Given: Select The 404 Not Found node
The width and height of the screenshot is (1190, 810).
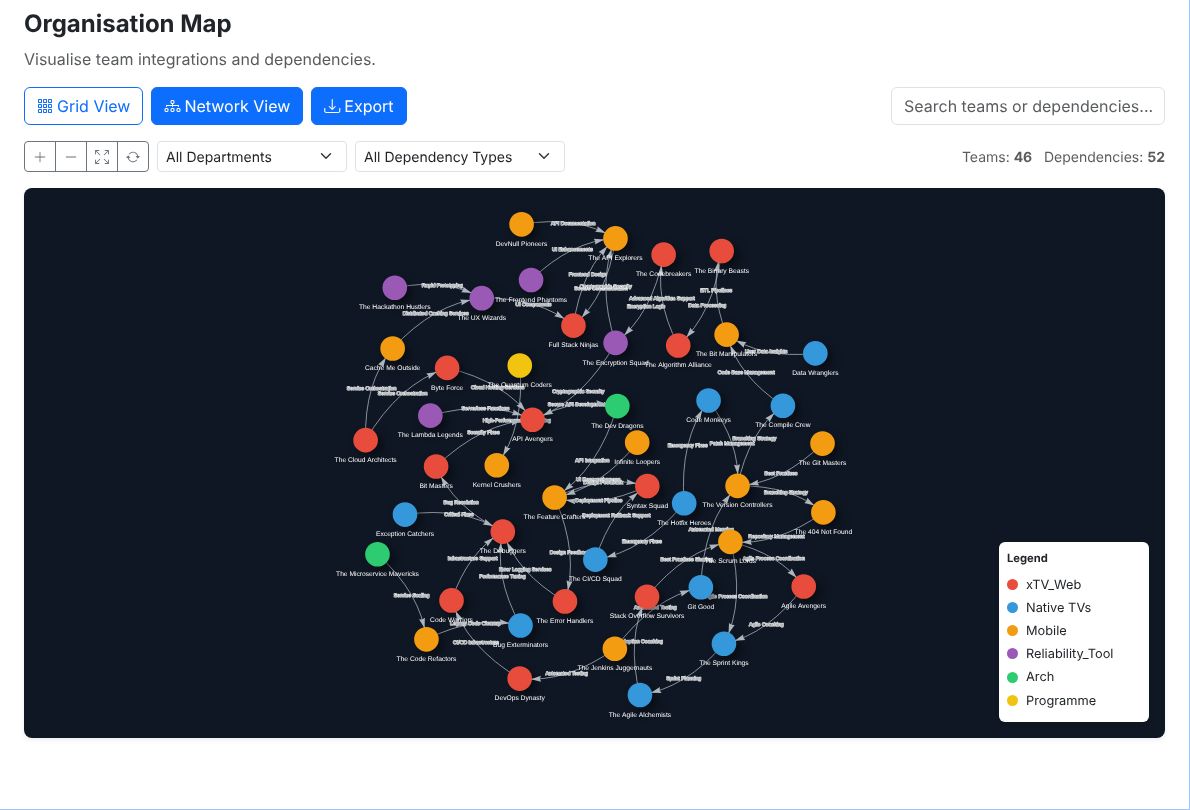Looking at the screenshot, I should pos(823,512).
